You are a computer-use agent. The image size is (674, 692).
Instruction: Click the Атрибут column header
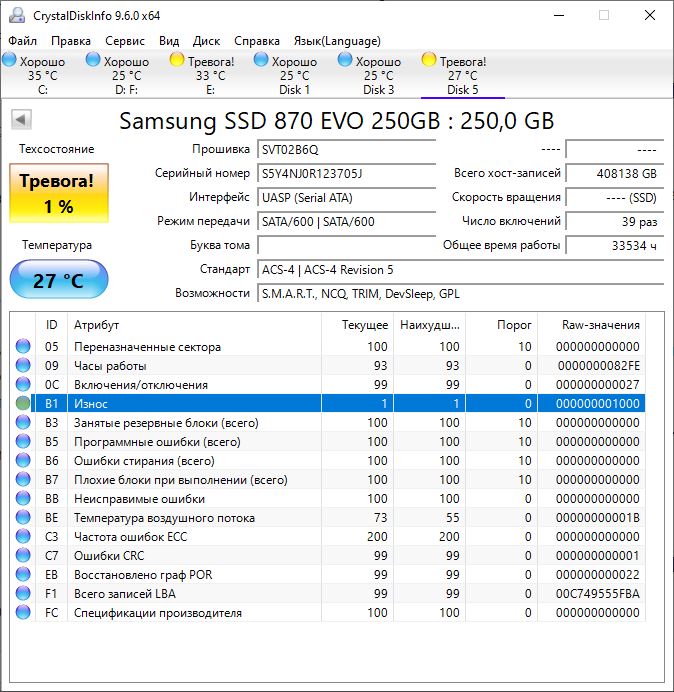point(194,325)
